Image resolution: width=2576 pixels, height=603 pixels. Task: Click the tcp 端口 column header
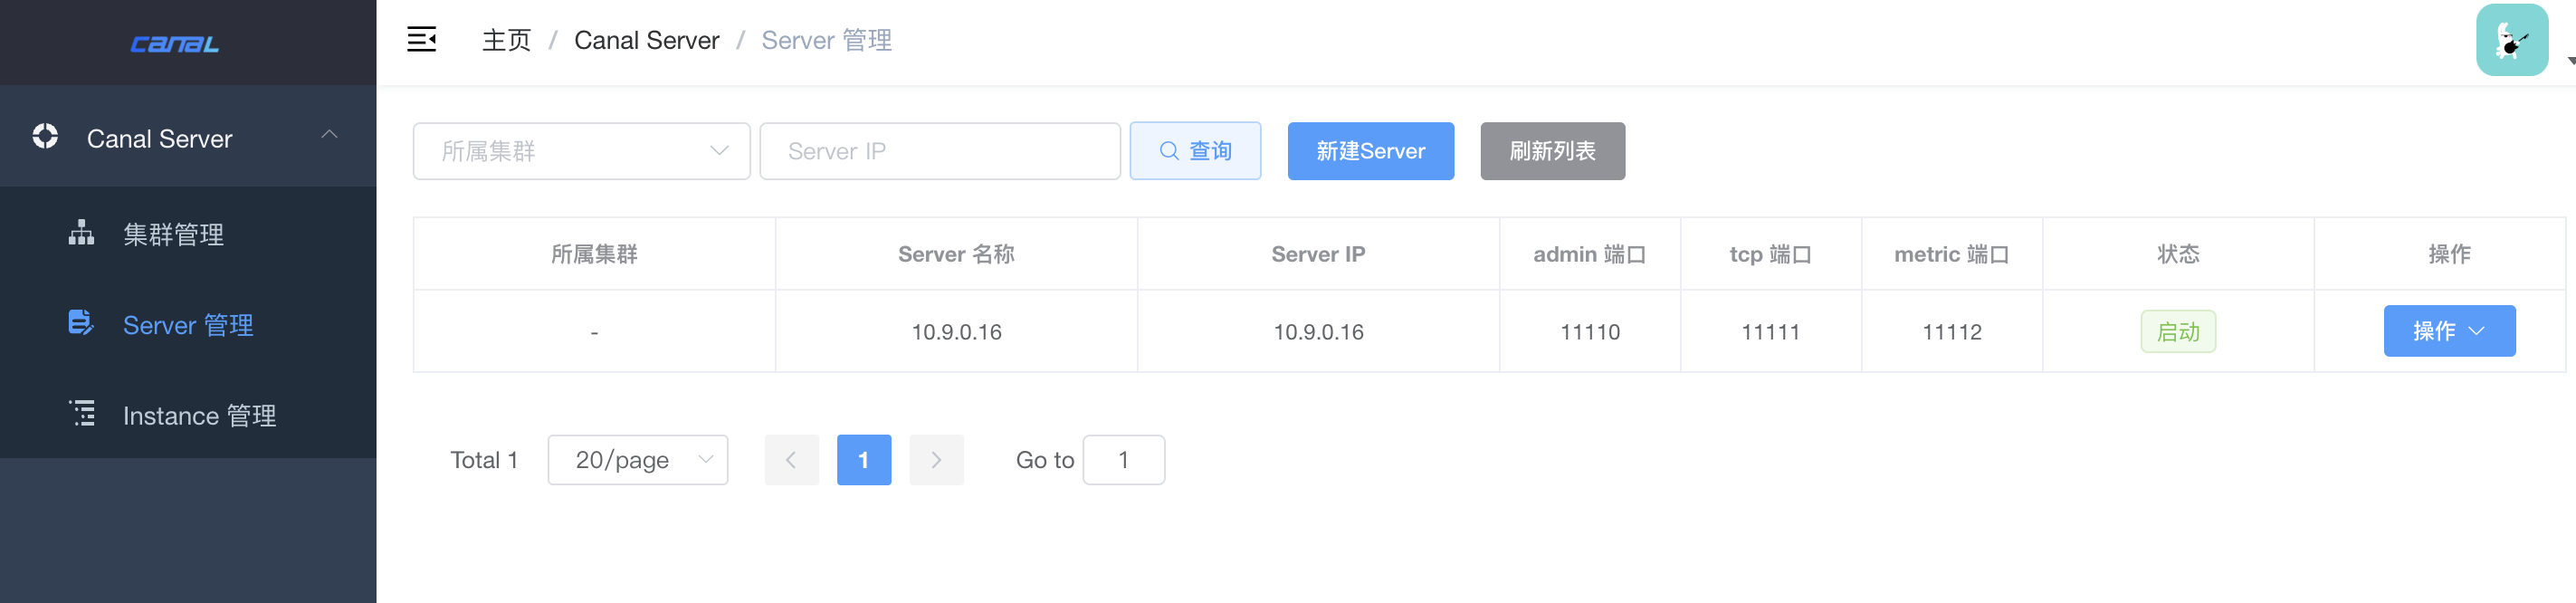click(x=1770, y=254)
